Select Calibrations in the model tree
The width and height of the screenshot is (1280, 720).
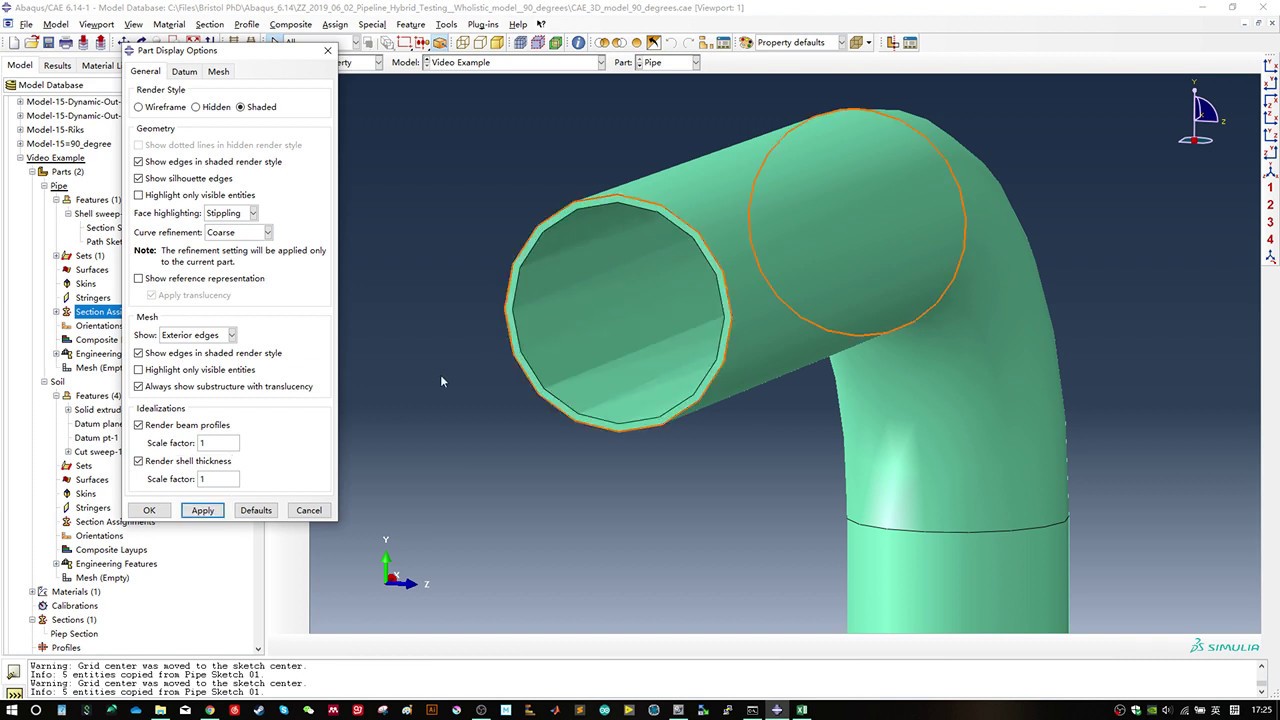pyautogui.click(x=74, y=606)
